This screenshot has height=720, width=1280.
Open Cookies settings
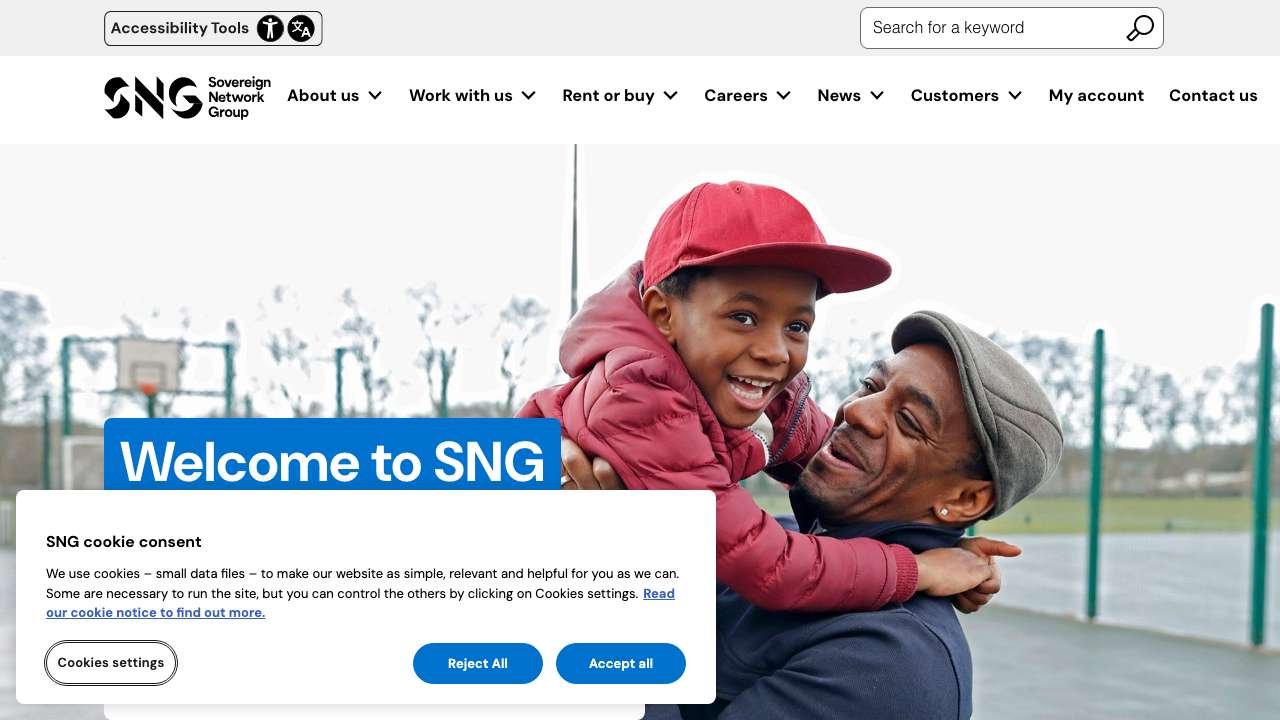pos(111,663)
